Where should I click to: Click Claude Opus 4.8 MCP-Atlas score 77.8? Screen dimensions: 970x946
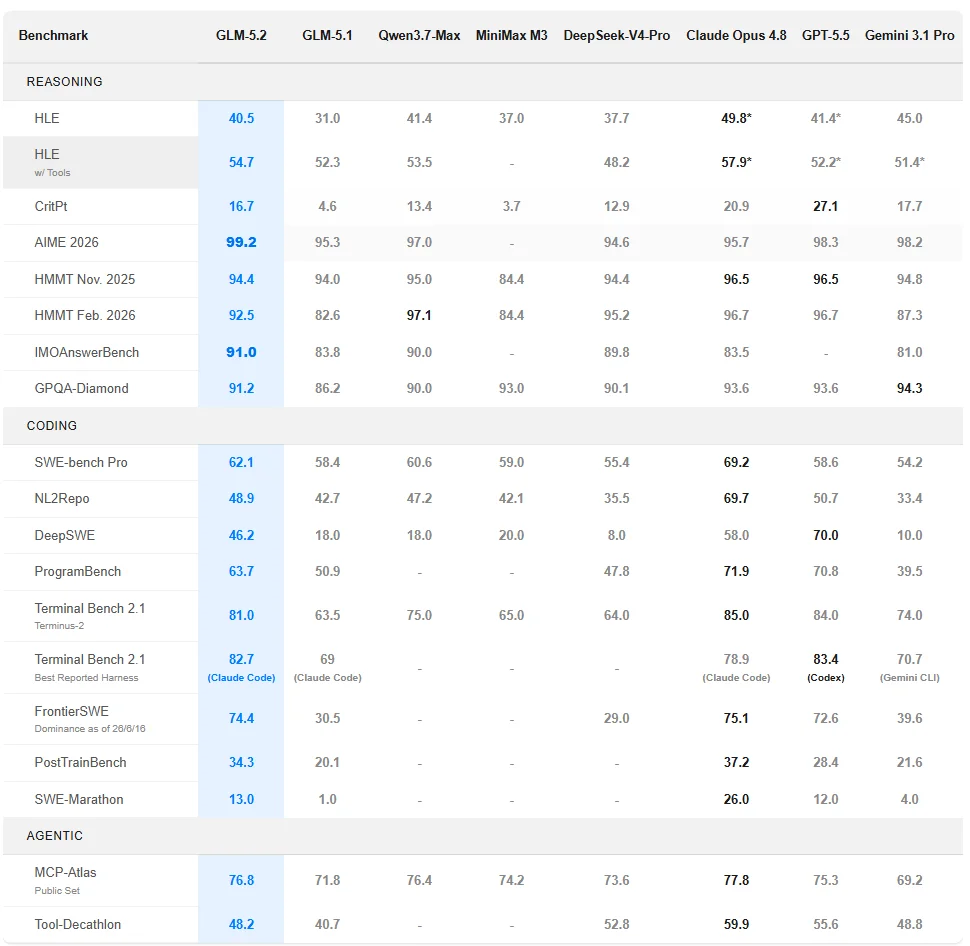click(x=736, y=880)
